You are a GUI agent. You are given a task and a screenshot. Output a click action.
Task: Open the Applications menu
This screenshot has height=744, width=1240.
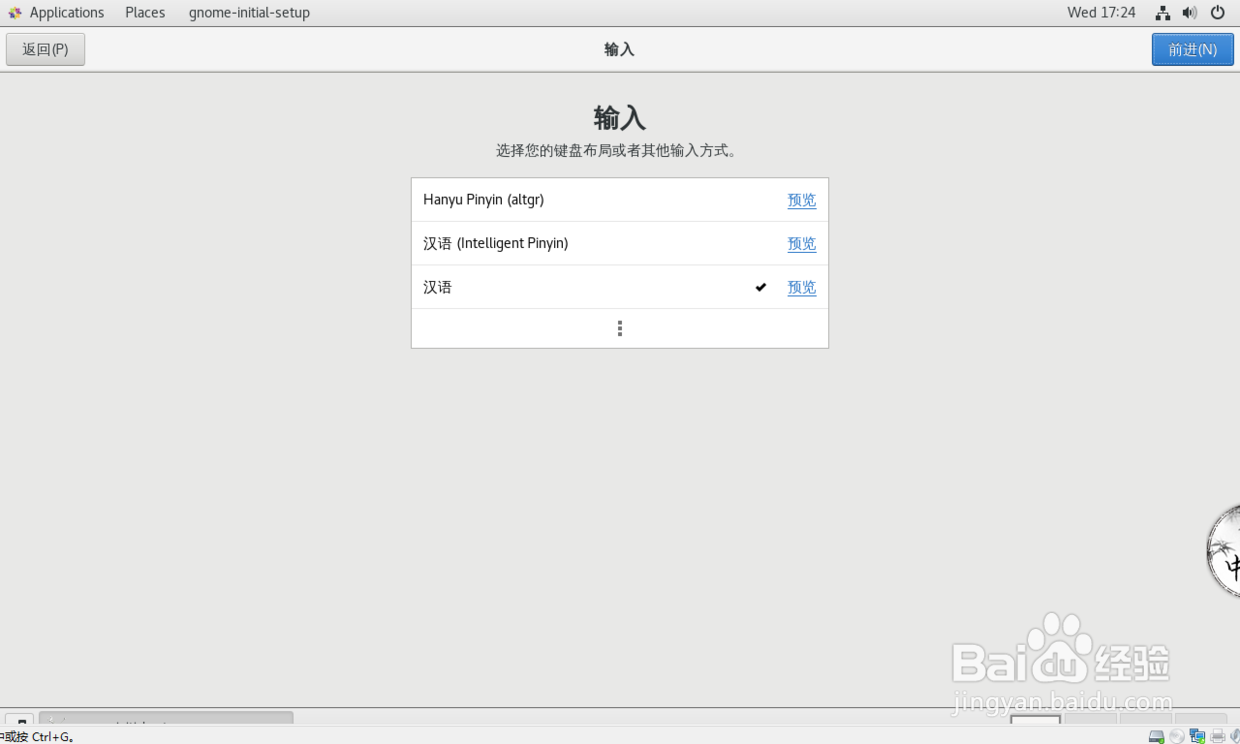pyautogui.click(x=67, y=12)
